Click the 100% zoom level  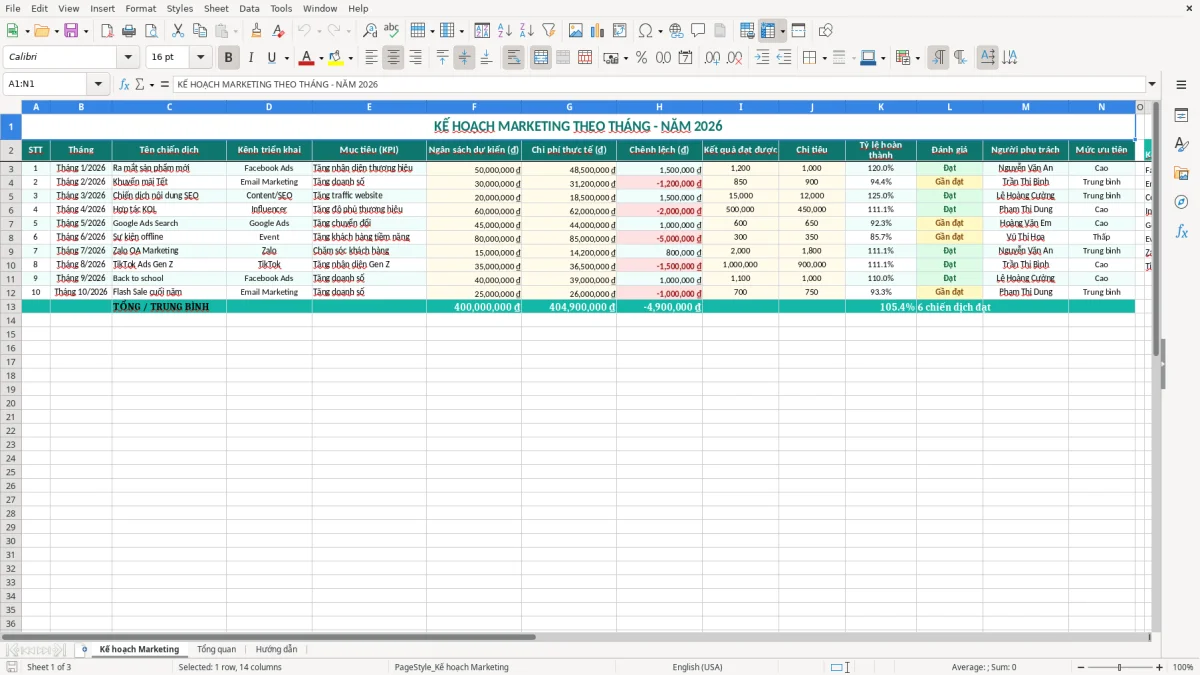pos(1183,667)
